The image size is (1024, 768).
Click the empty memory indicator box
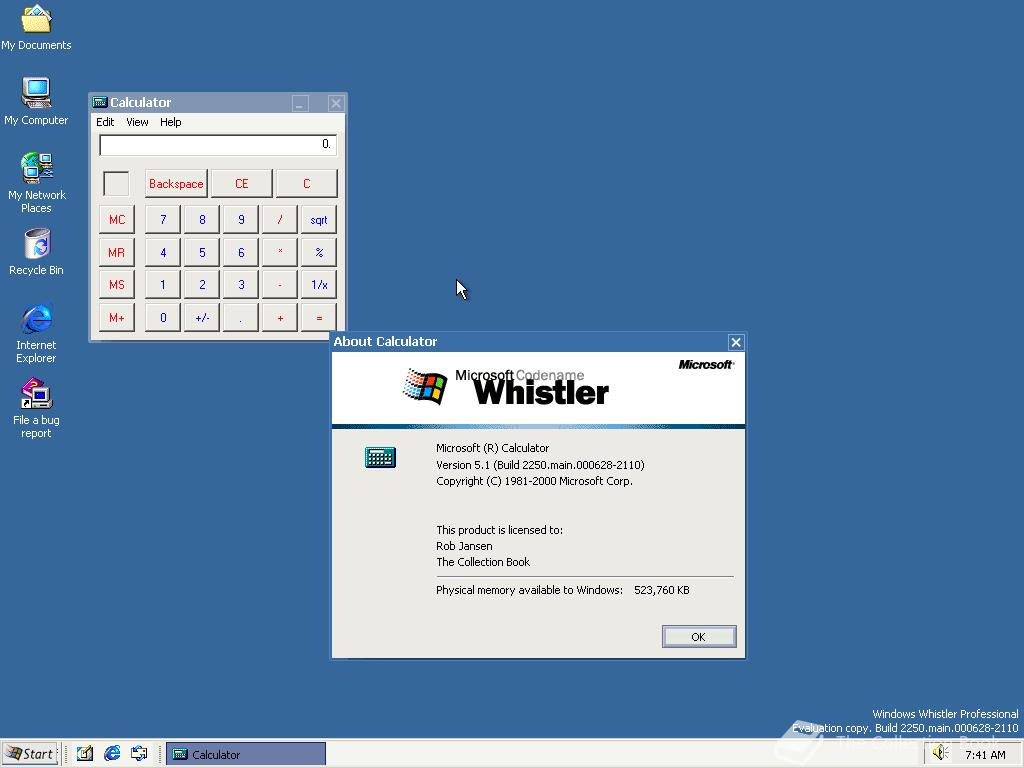(x=116, y=184)
